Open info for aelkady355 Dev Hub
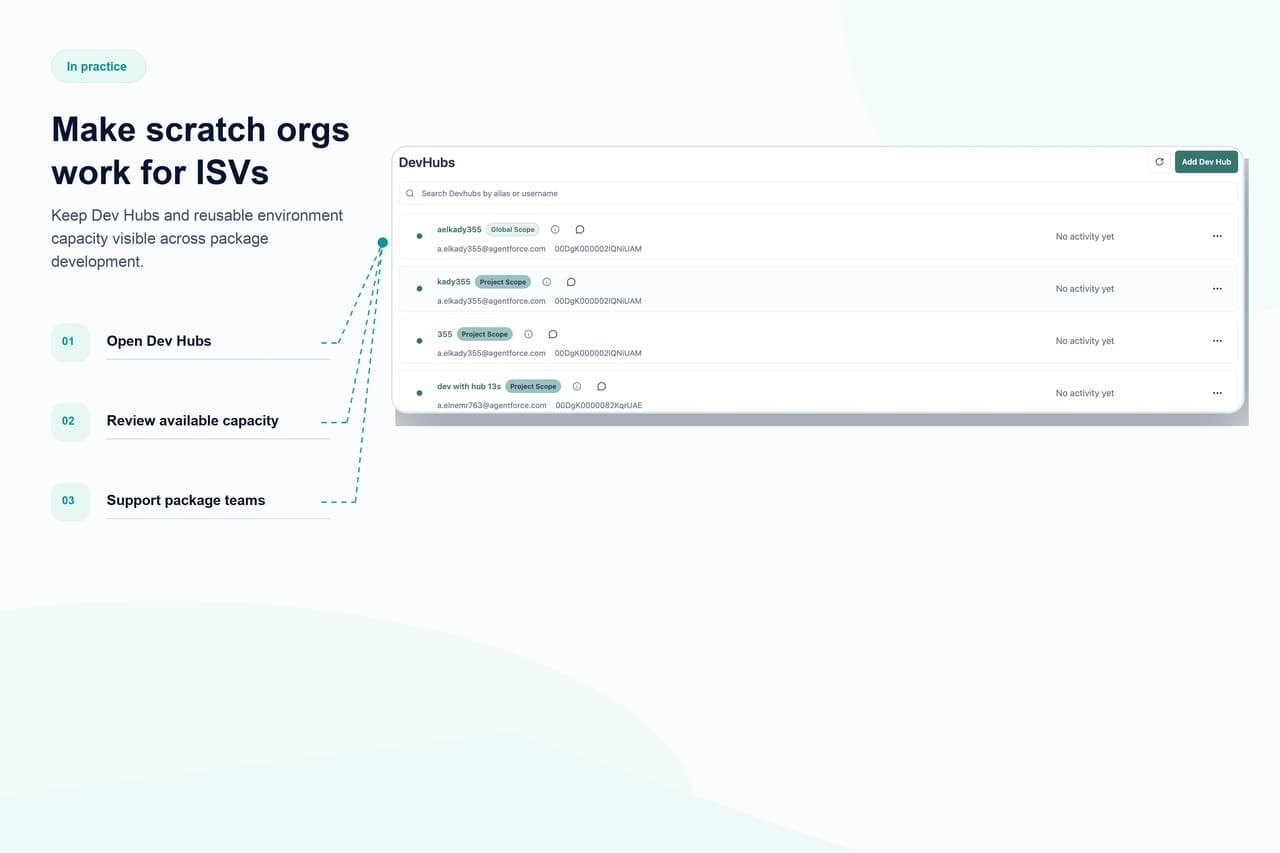This screenshot has height=853, width=1280. click(x=555, y=230)
